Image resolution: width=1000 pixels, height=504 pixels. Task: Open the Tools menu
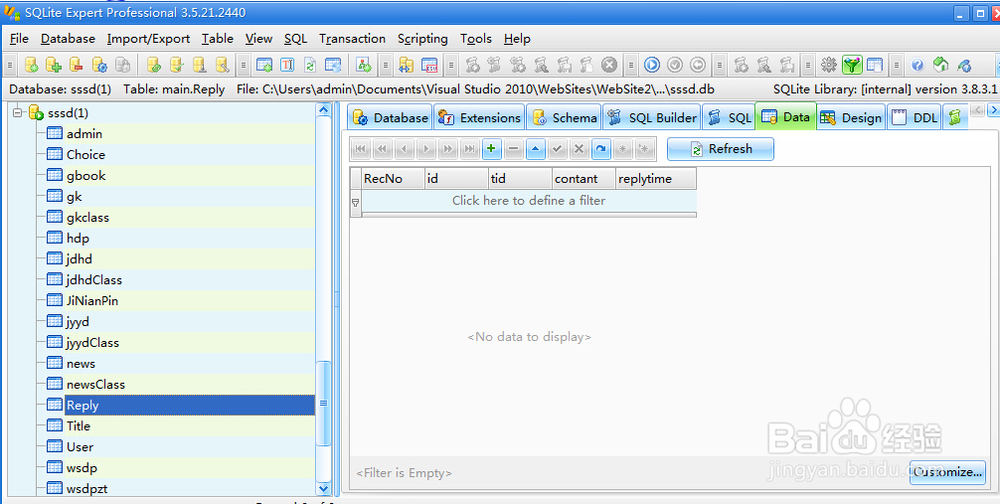[476, 39]
